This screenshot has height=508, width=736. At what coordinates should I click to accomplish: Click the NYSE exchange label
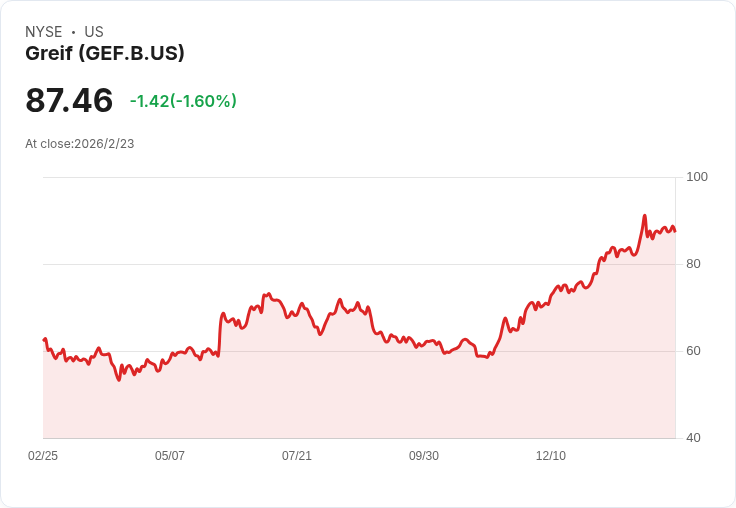click(x=43, y=32)
